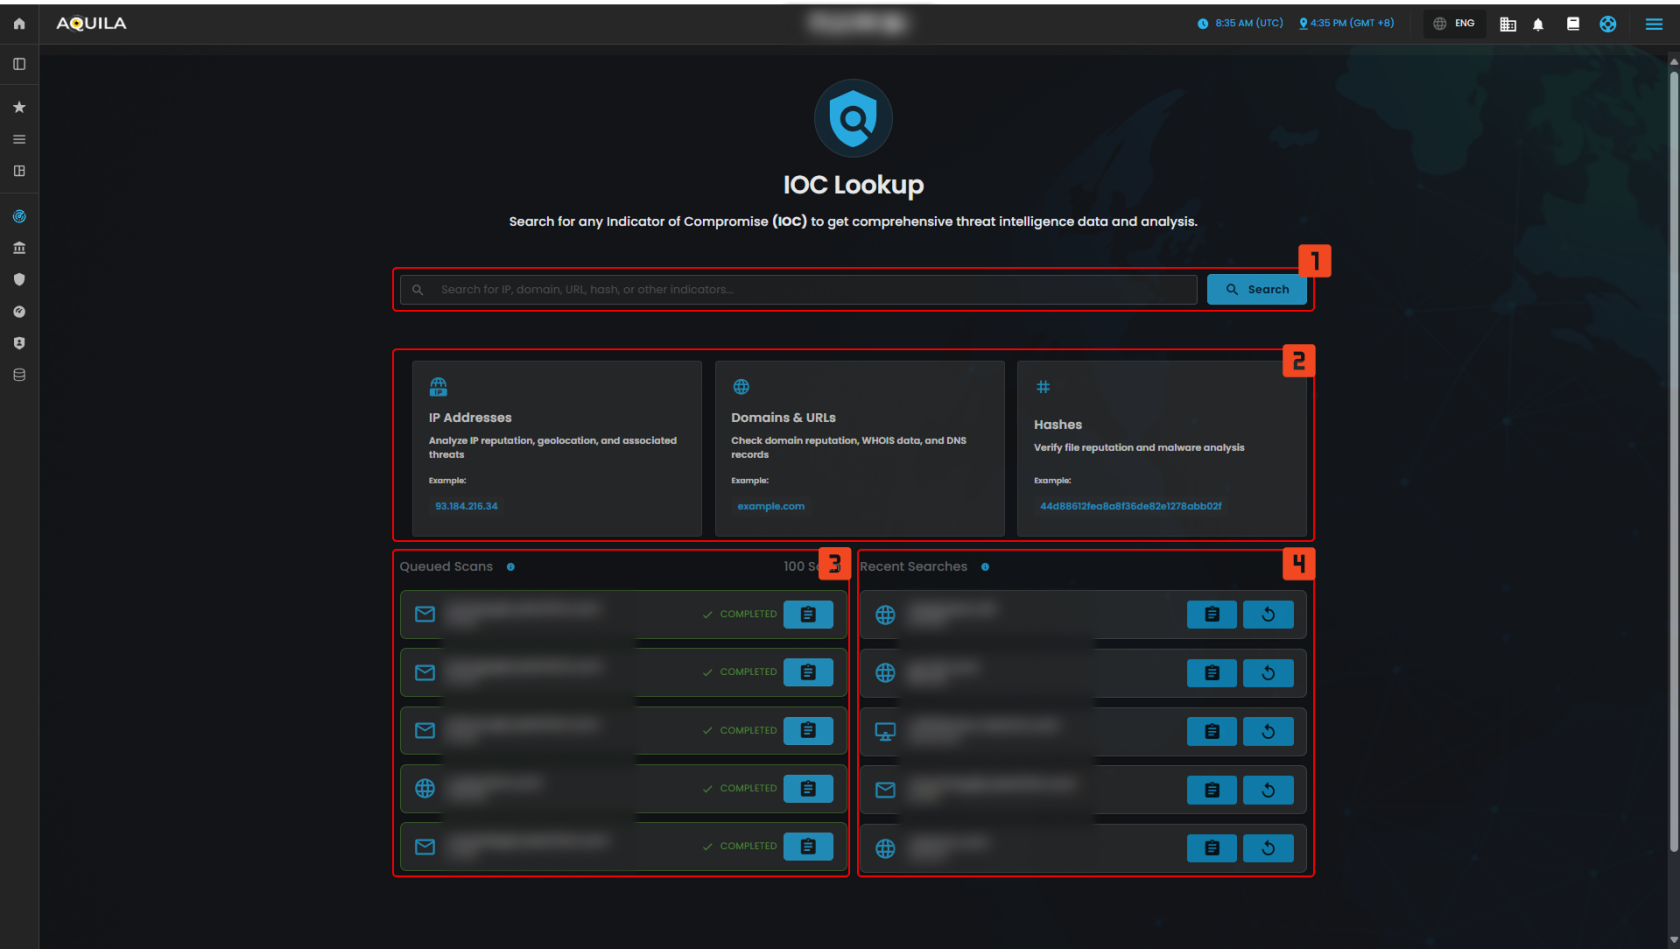Expand the three-line list icon in sidebar
Screen dimensions: 1680x949
tap(19, 139)
